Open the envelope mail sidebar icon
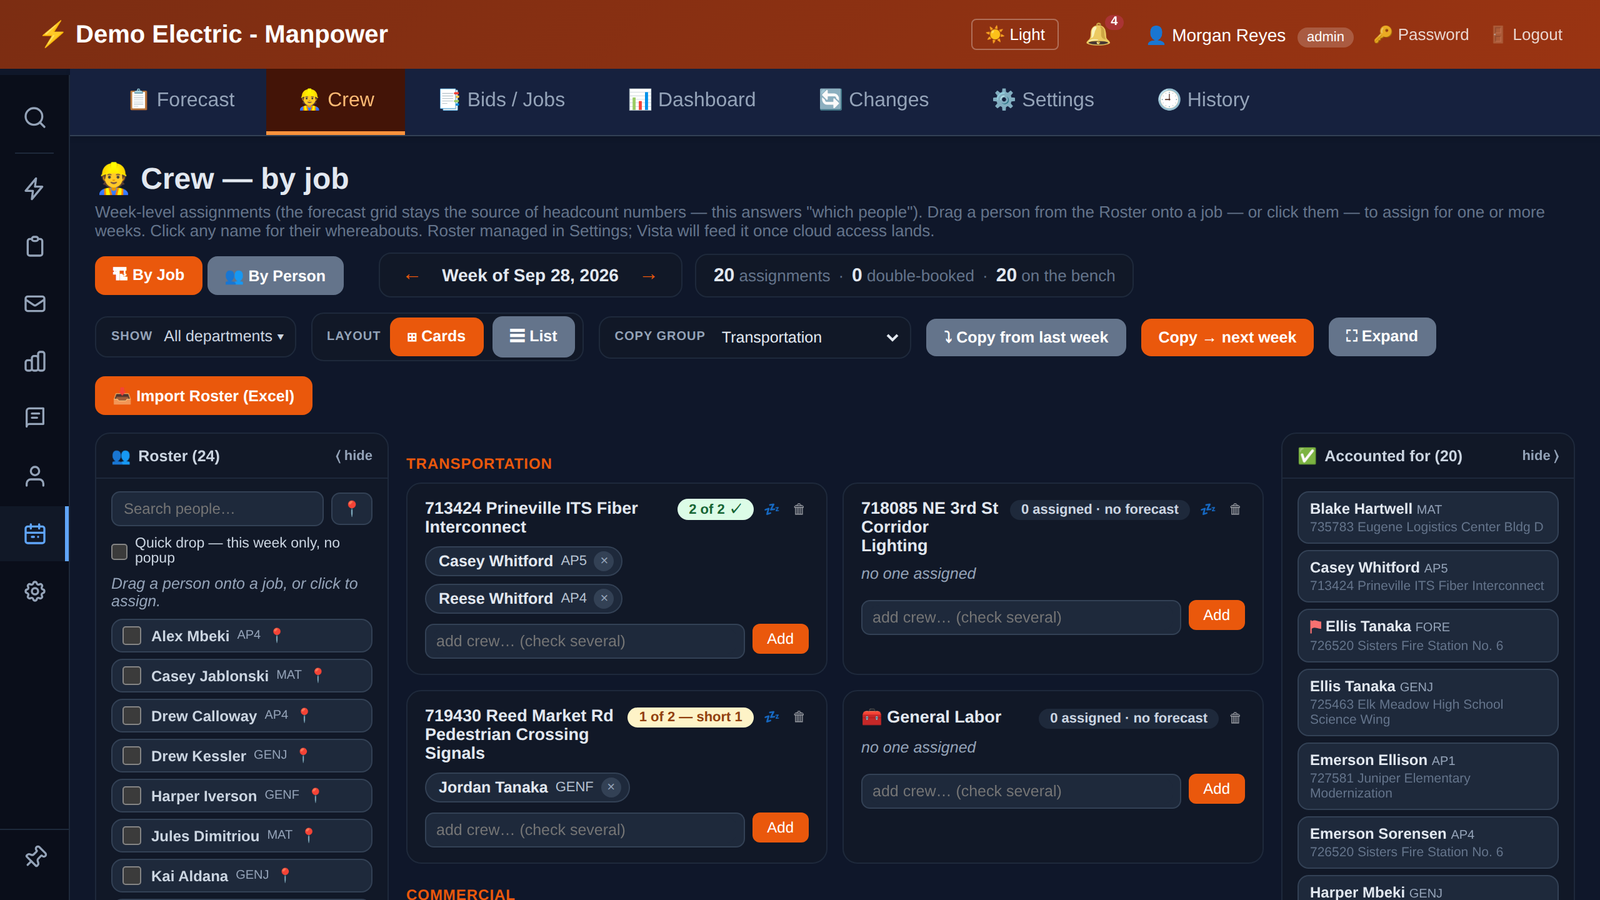Screen dimensions: 1600x900 (x=35, y=303)
